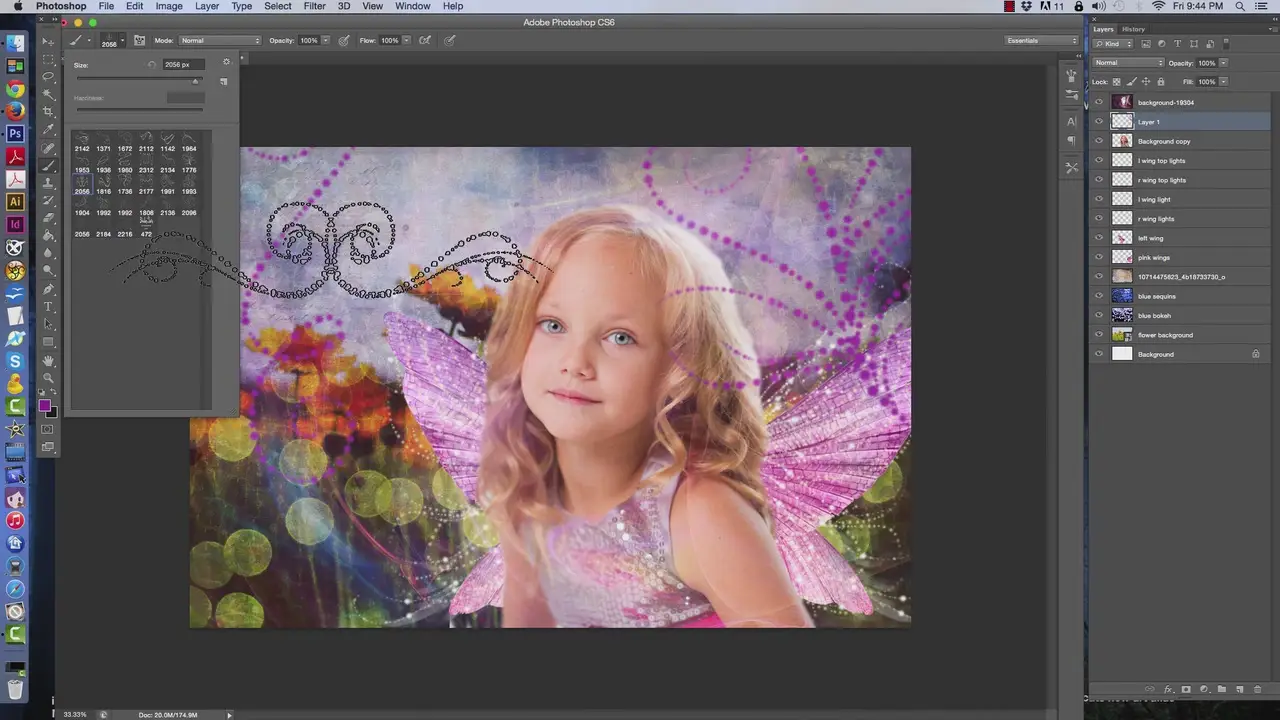1280x720 pixels.
Task: Select the Zoom tool in toolbox
Action: tap(48, 378)
